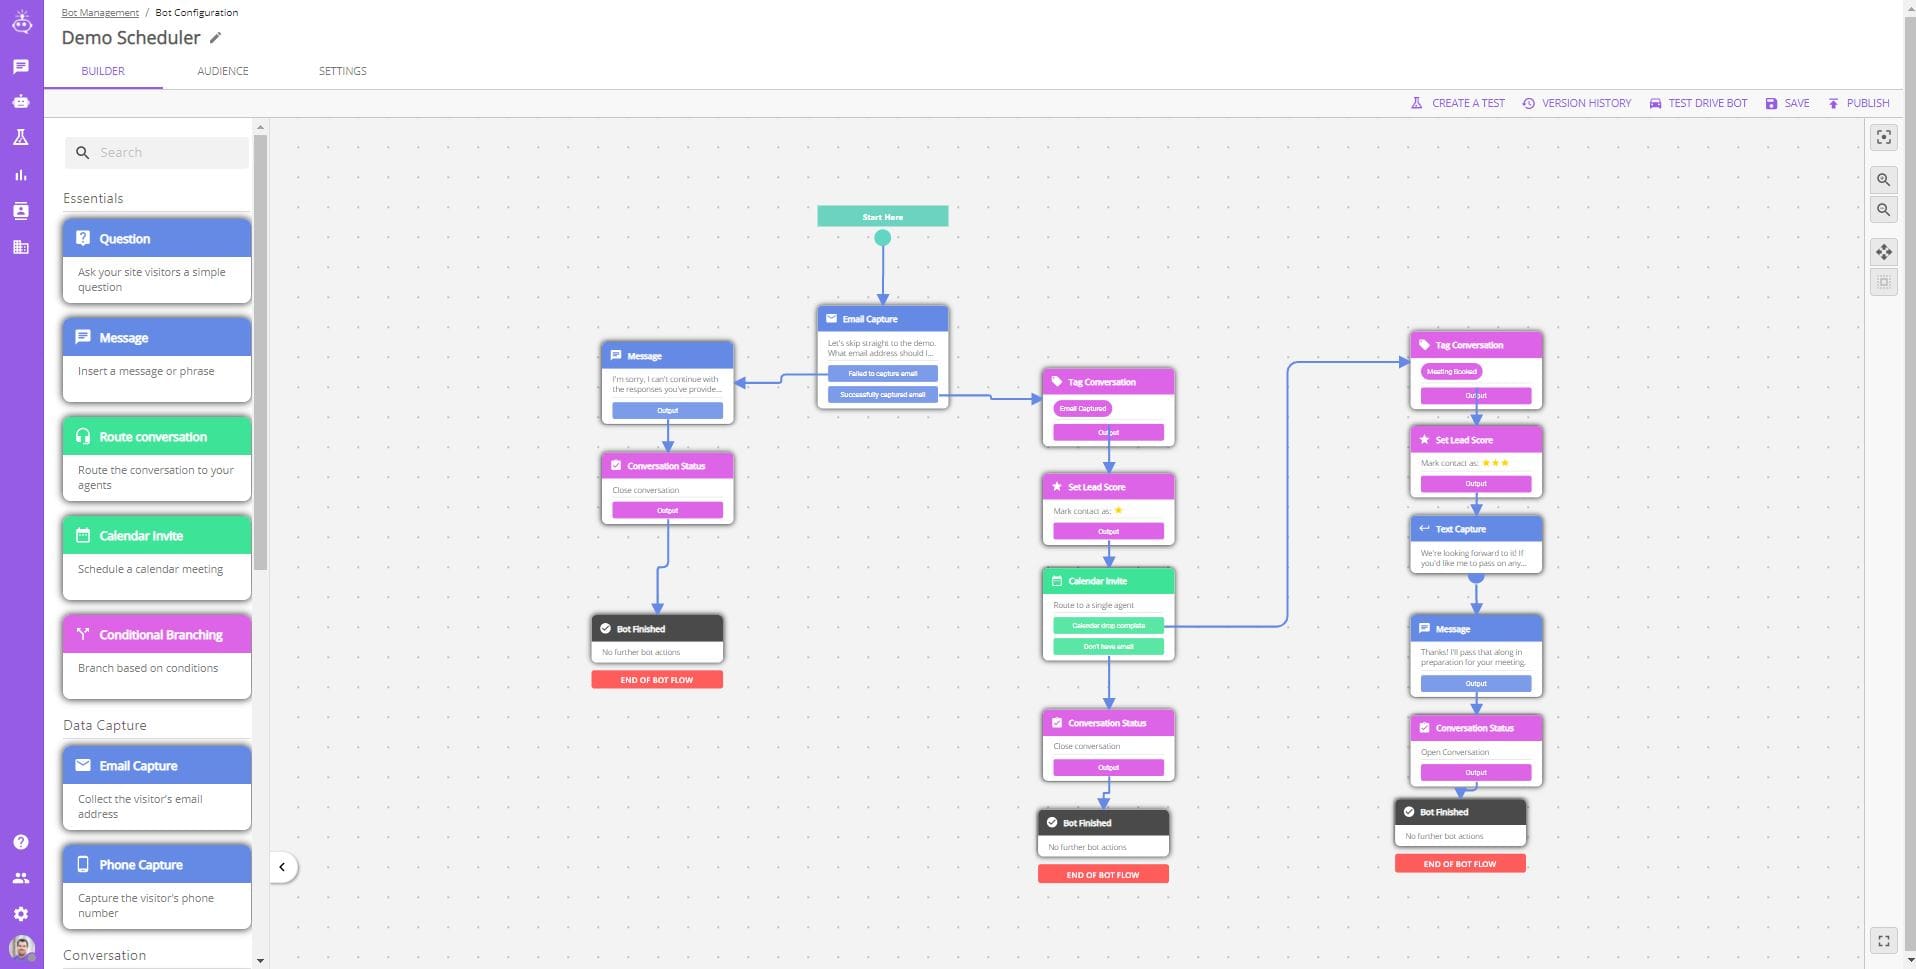Open the settings gear in sidebar
Image resolution: width=1916 pixels, height=969 pixels.
(21, 914)
